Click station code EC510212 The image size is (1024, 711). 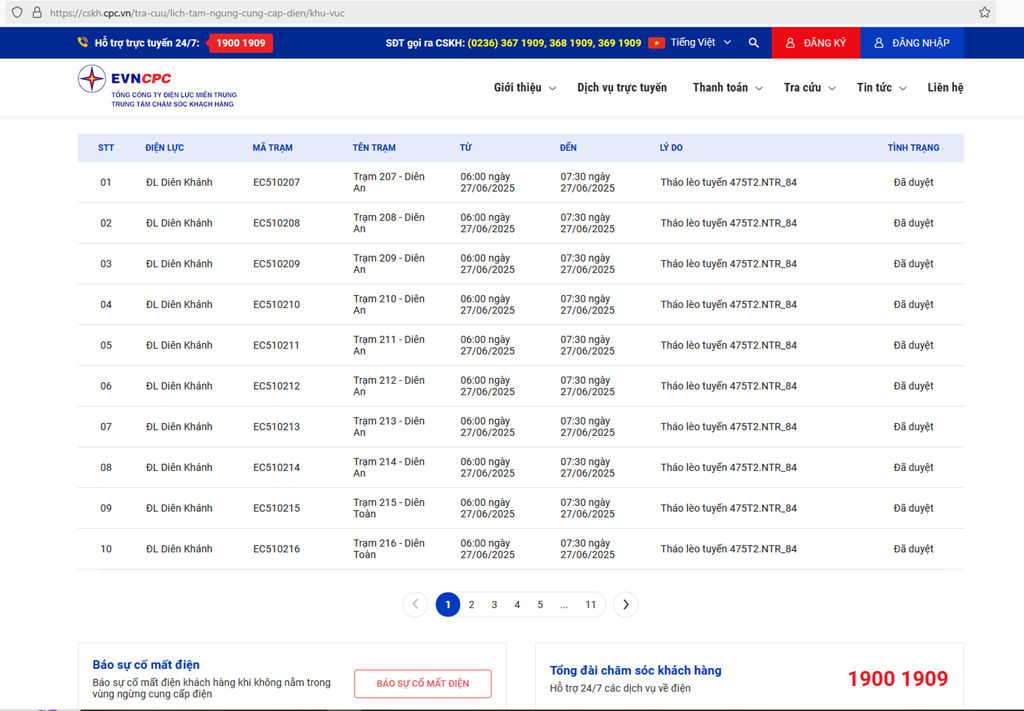[277, 386]
